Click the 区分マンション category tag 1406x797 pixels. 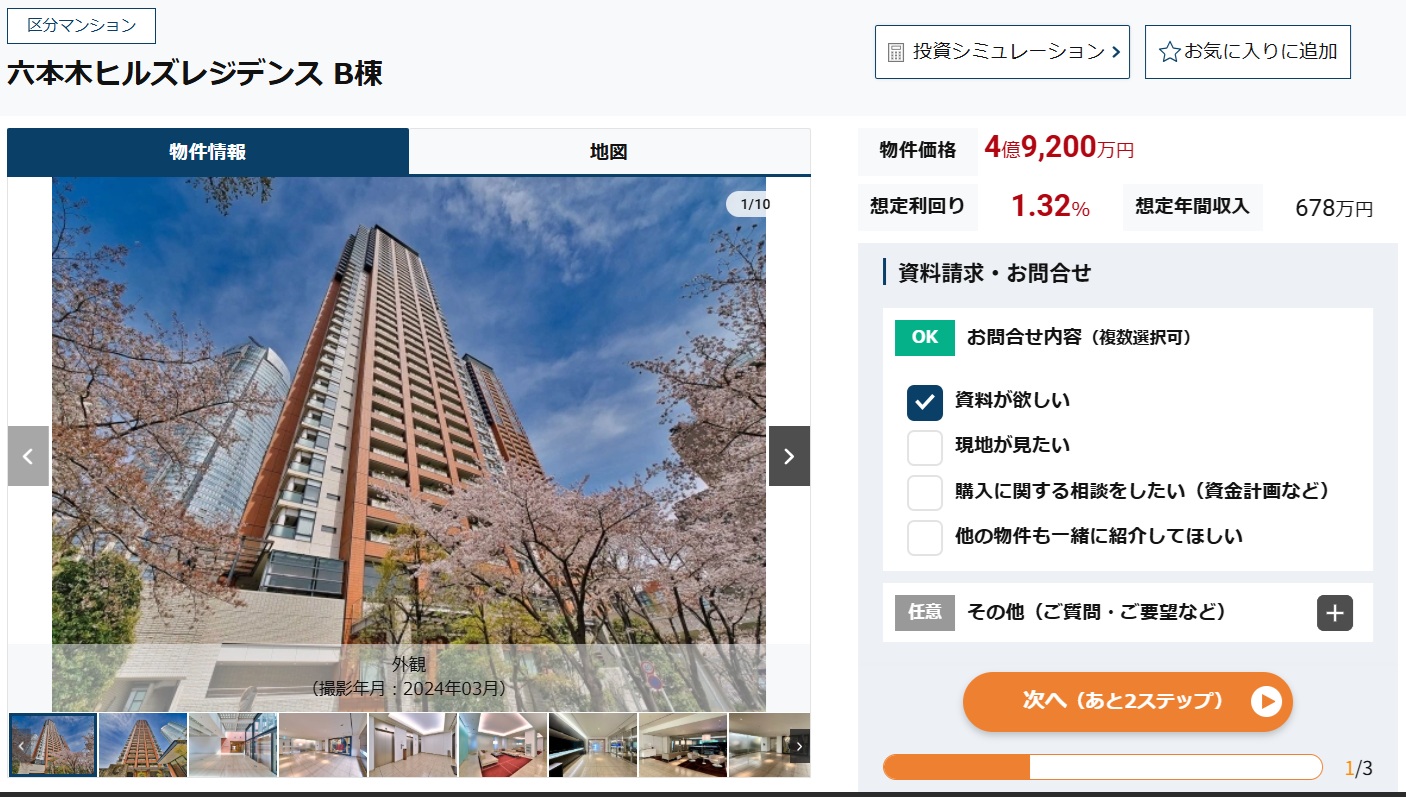(x=81, y=26)
